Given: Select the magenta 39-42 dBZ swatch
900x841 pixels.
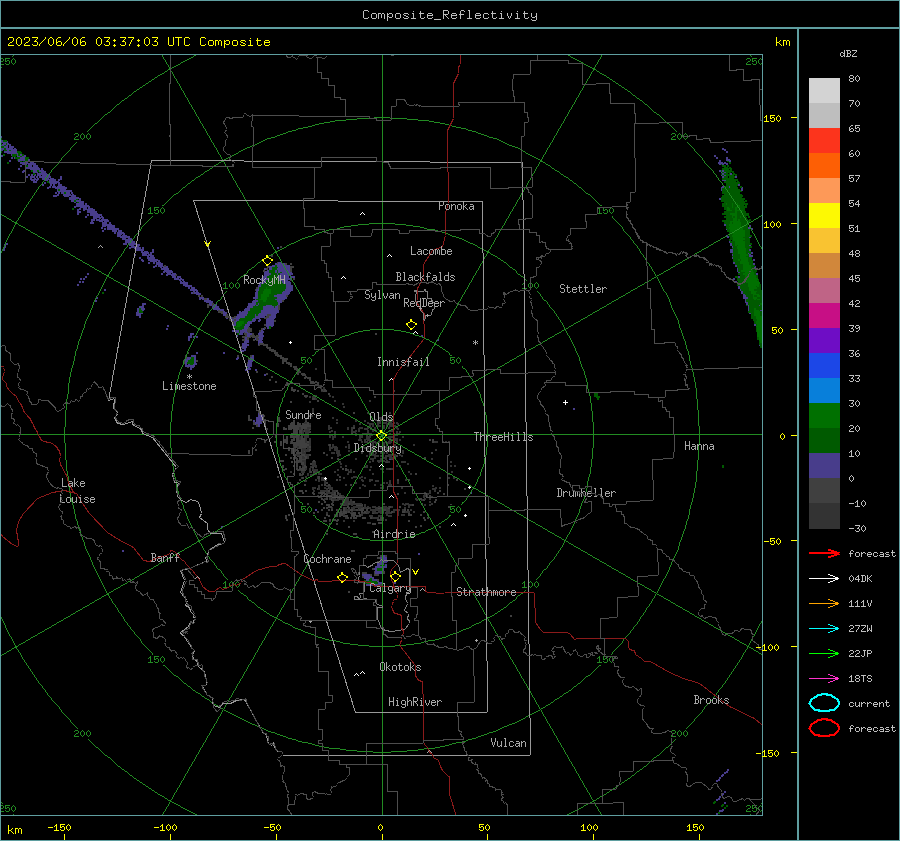Looking at the screenshot, I should point(824,316).
